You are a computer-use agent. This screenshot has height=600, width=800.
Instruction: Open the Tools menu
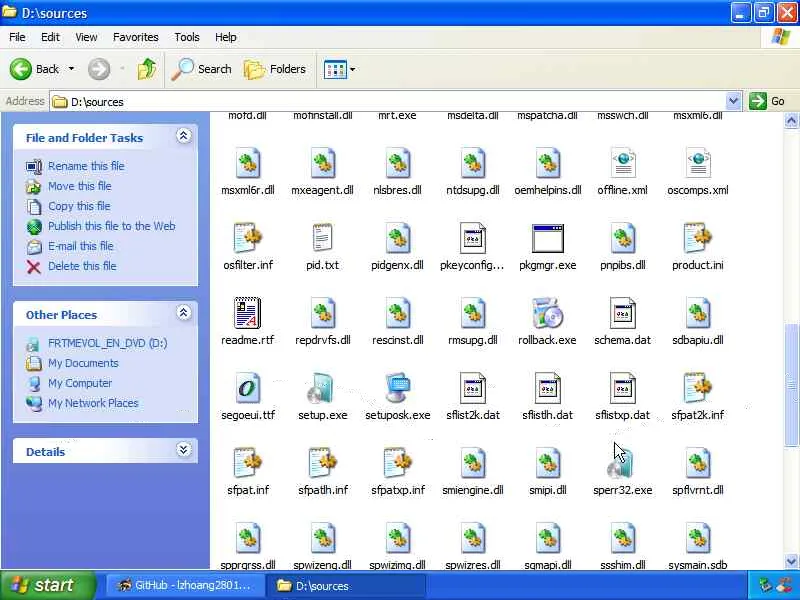click(187, 37)
